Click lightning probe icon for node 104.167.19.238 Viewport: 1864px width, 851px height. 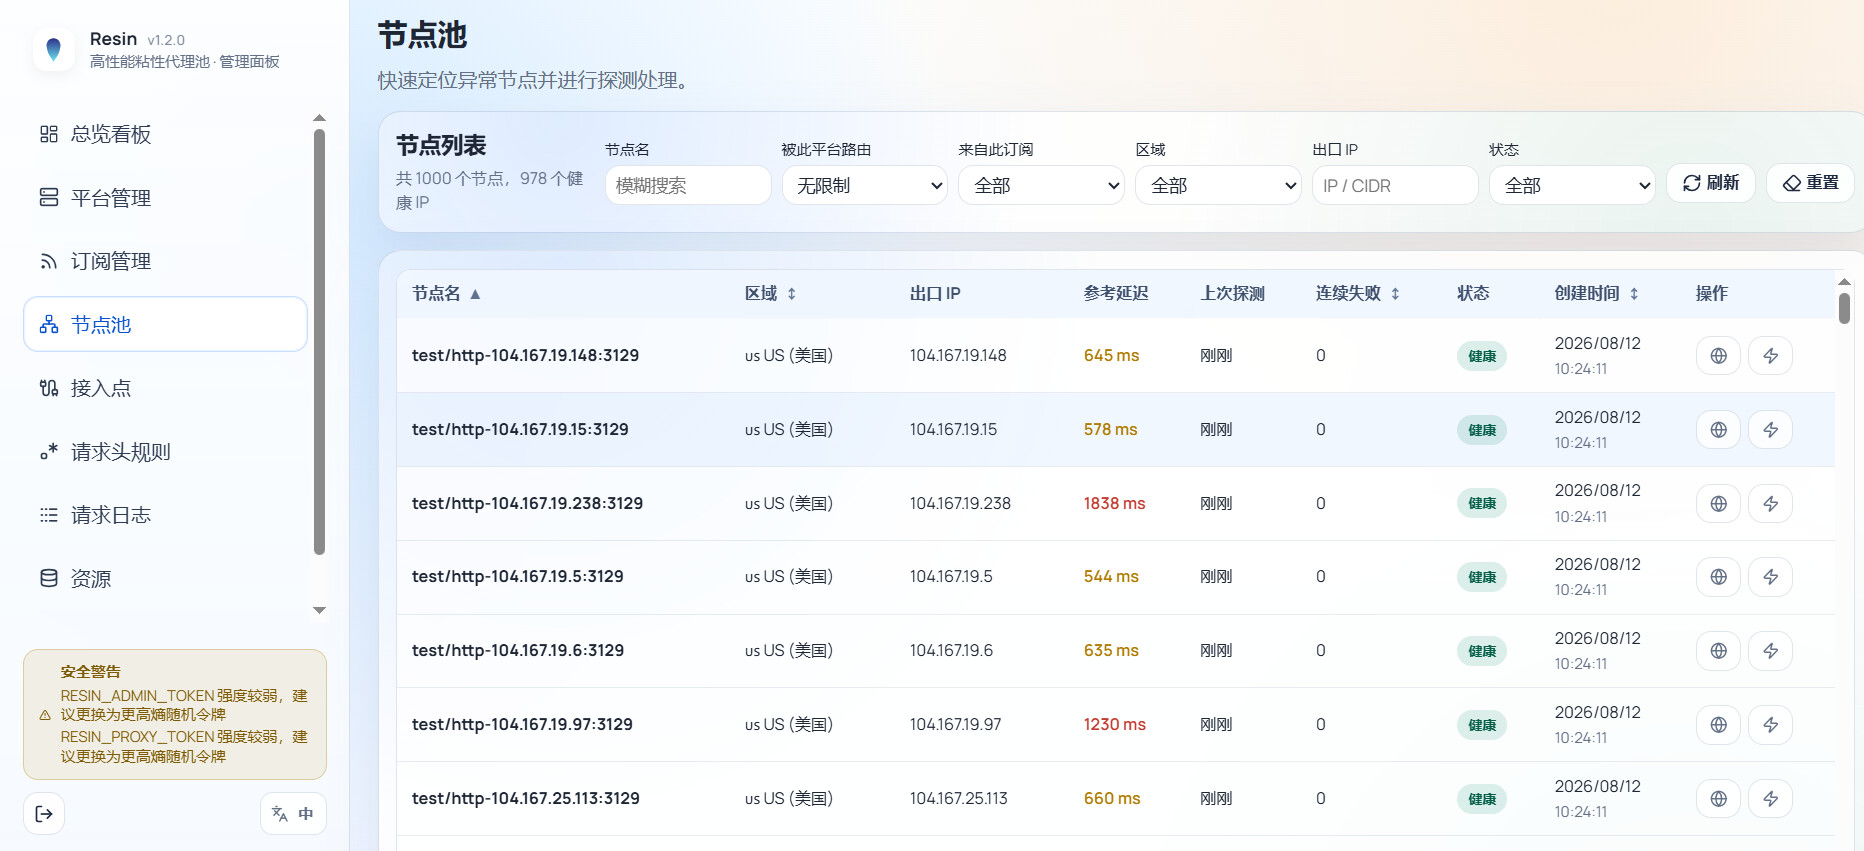[x=1770, y=504]
